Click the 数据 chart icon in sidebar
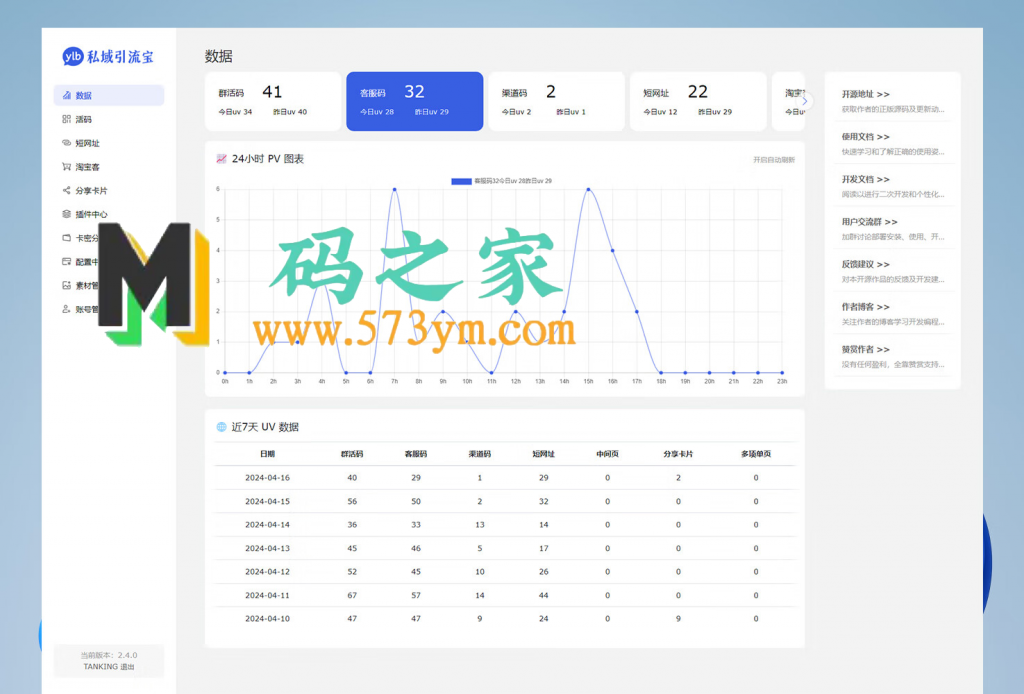The width and height of the screenshot is (1024, 694). [67, 95]
